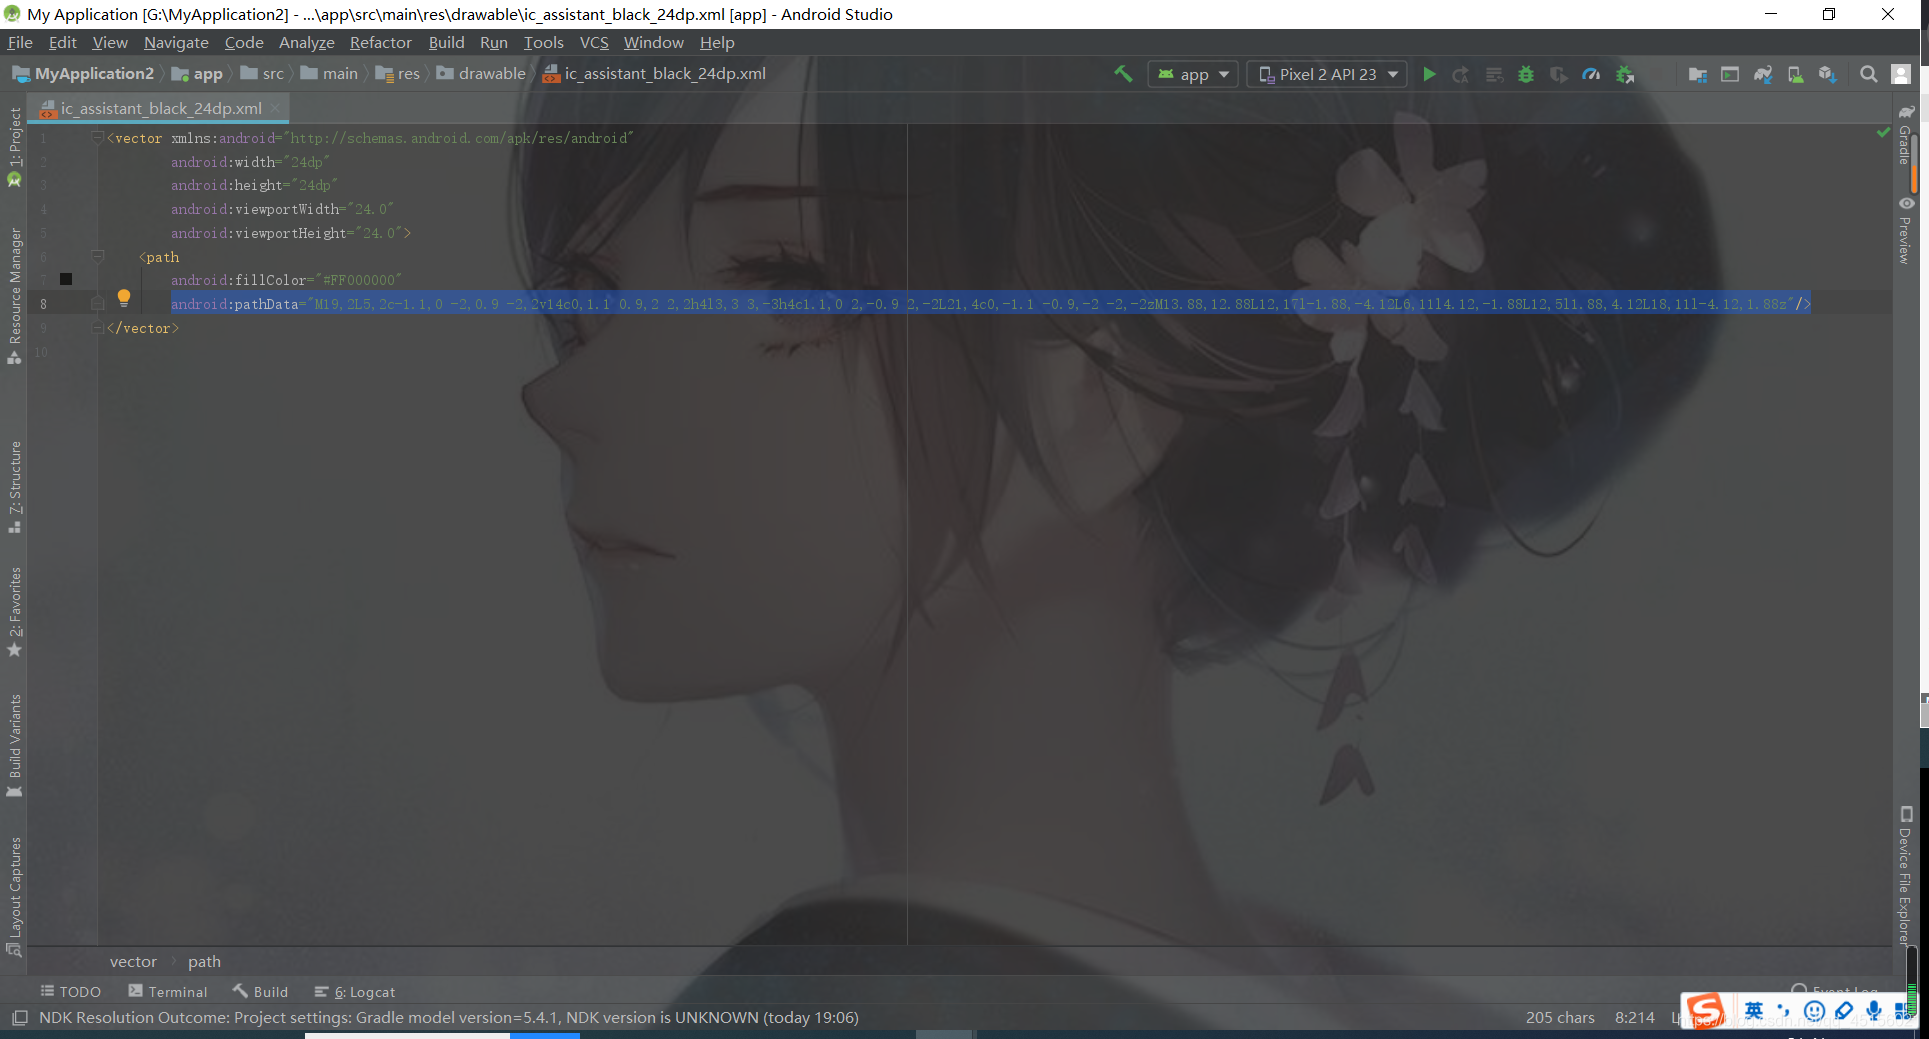Screen dimensions: 1929x1039
Task: Open the Refactor menu
Action: pos(380,42)
